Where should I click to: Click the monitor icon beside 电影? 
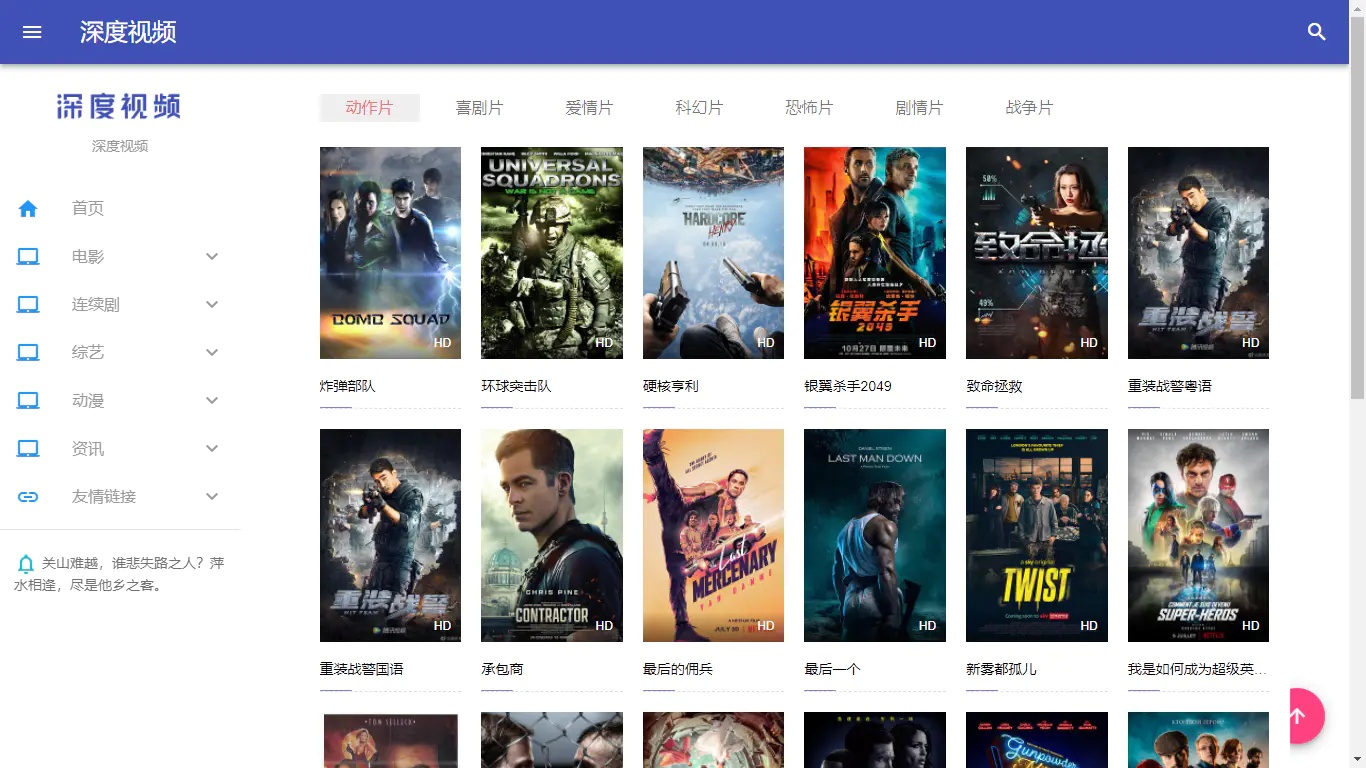click(x=28, y=257)
